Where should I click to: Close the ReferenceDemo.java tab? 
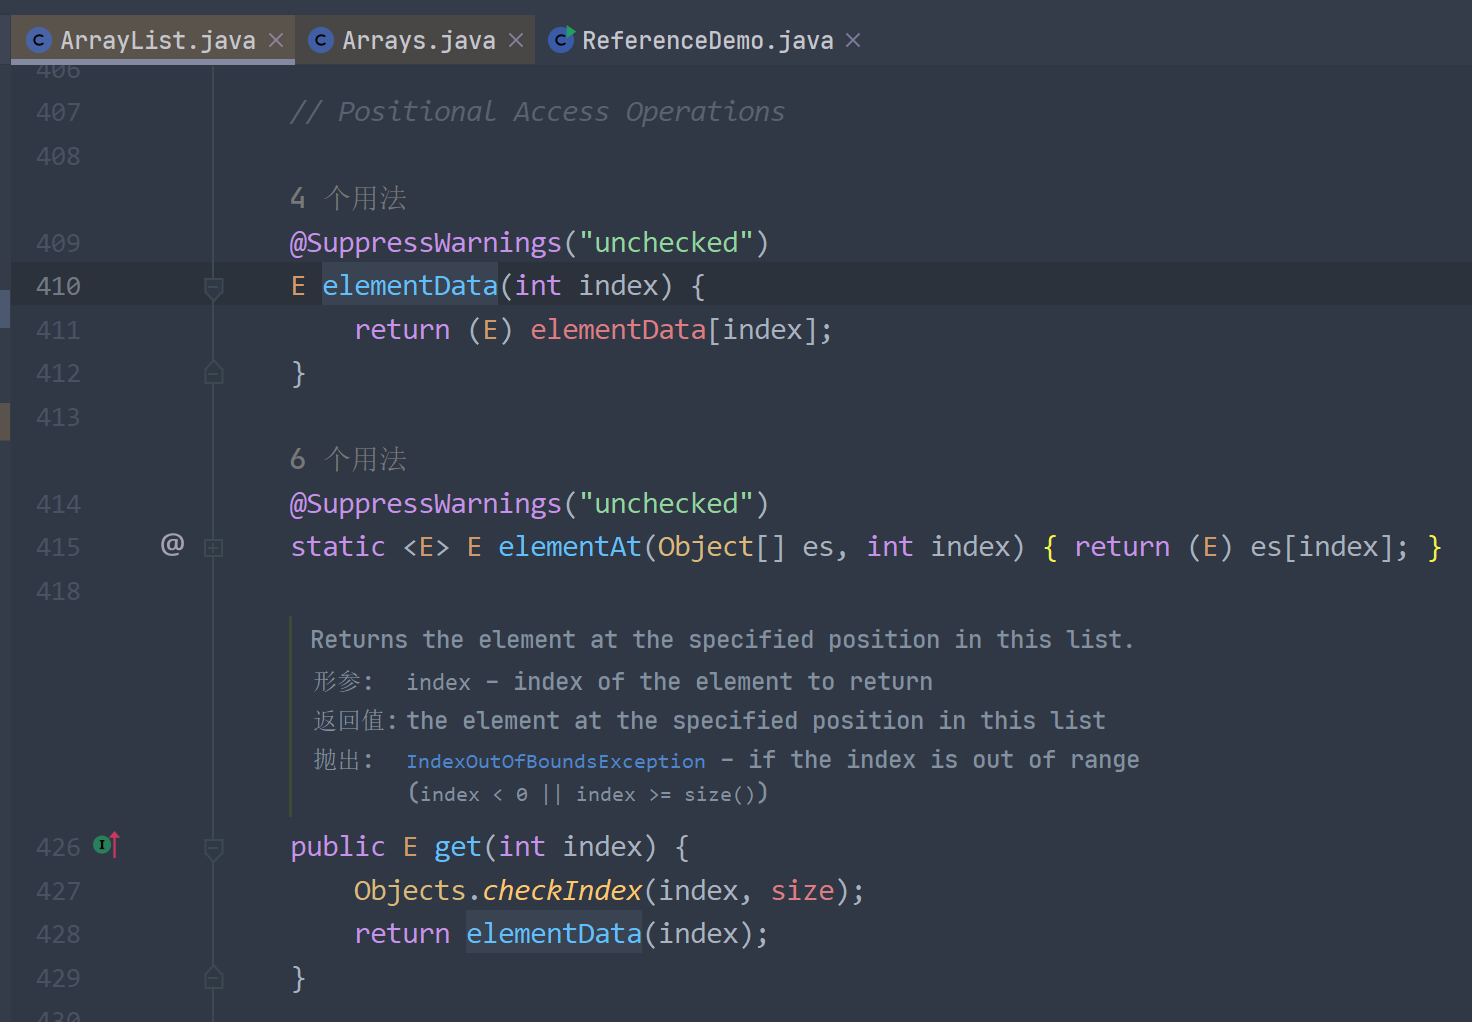tap(853, 40)
